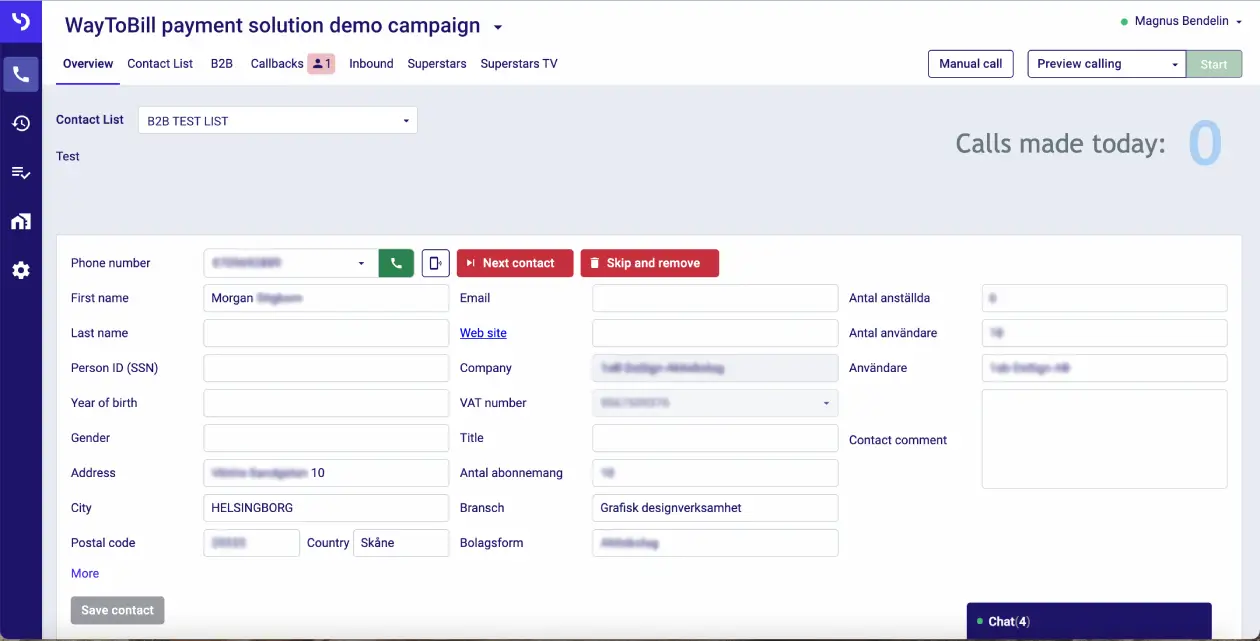Click the mobile device icon beside the call button
The width and height of the screenshot is (1260, 641).
pyautogui.click(x=434, y=262)
